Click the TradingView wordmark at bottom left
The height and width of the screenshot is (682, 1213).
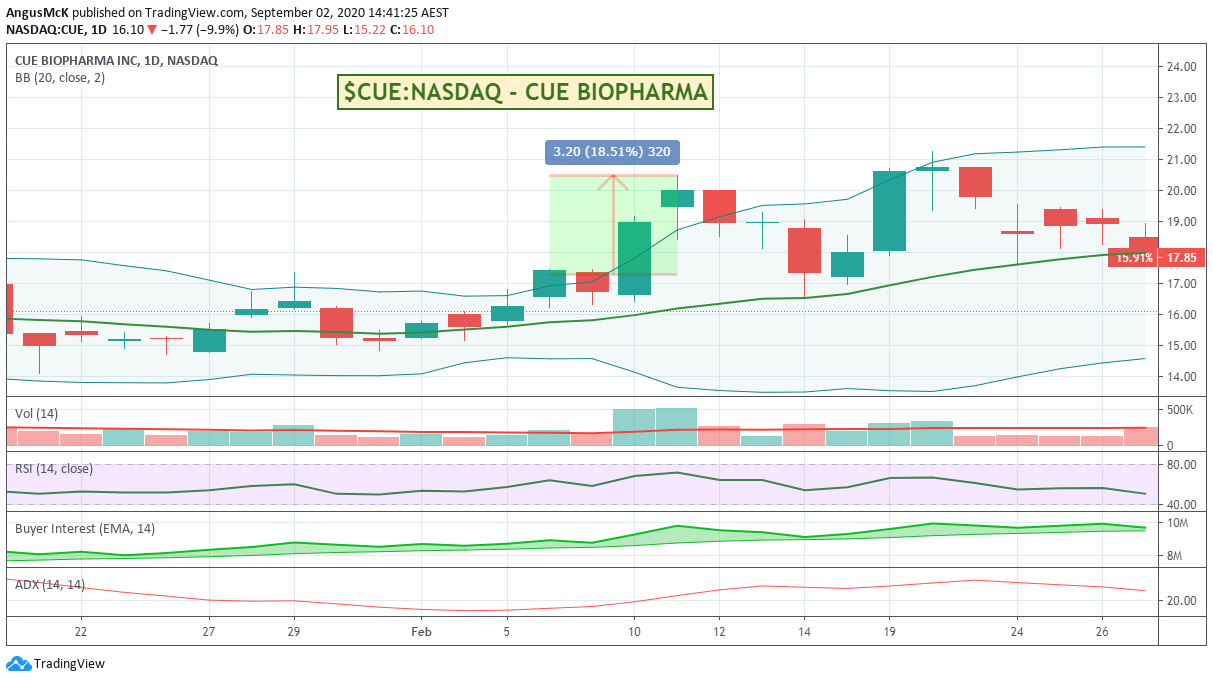pyautogui.click(x=69, y=664)
